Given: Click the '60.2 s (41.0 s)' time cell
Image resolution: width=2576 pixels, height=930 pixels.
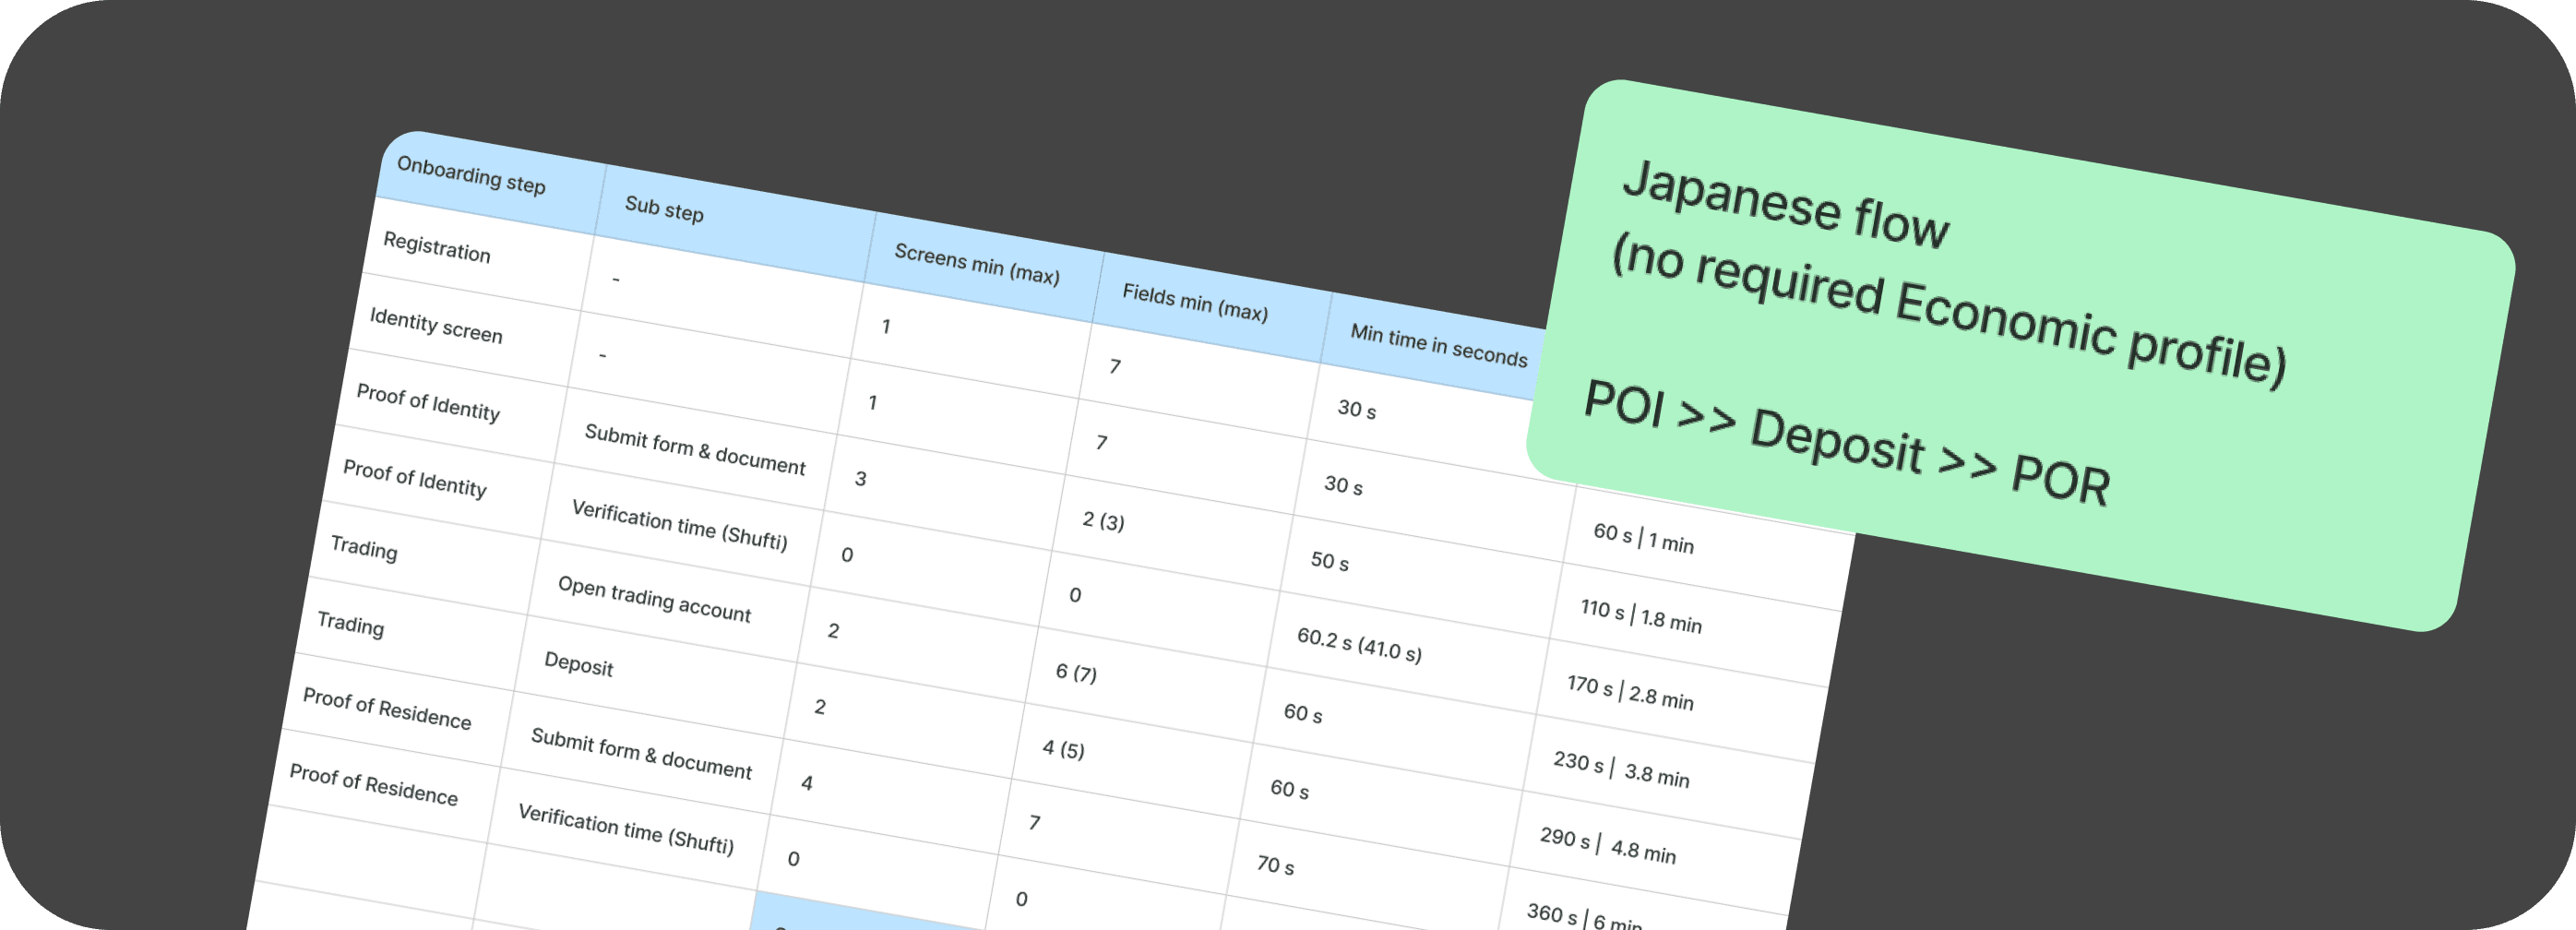Looking at the screenshot, I should point(1360,645).
